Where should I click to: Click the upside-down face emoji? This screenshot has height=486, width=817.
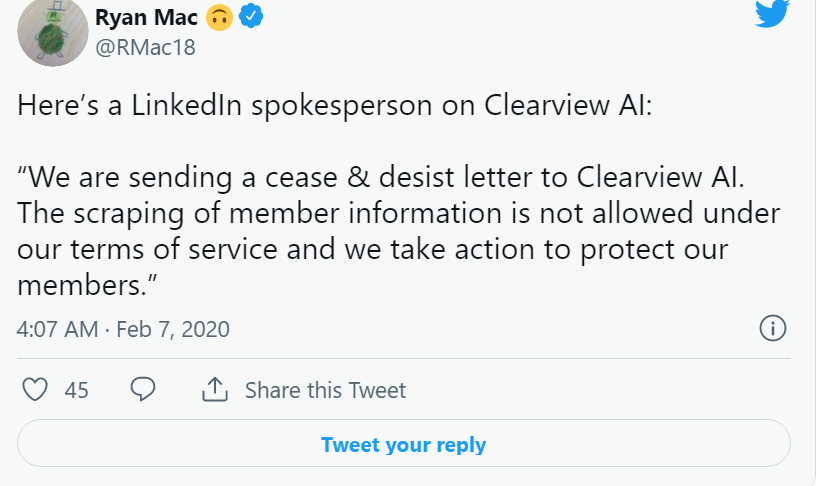(x=219, y=17)
